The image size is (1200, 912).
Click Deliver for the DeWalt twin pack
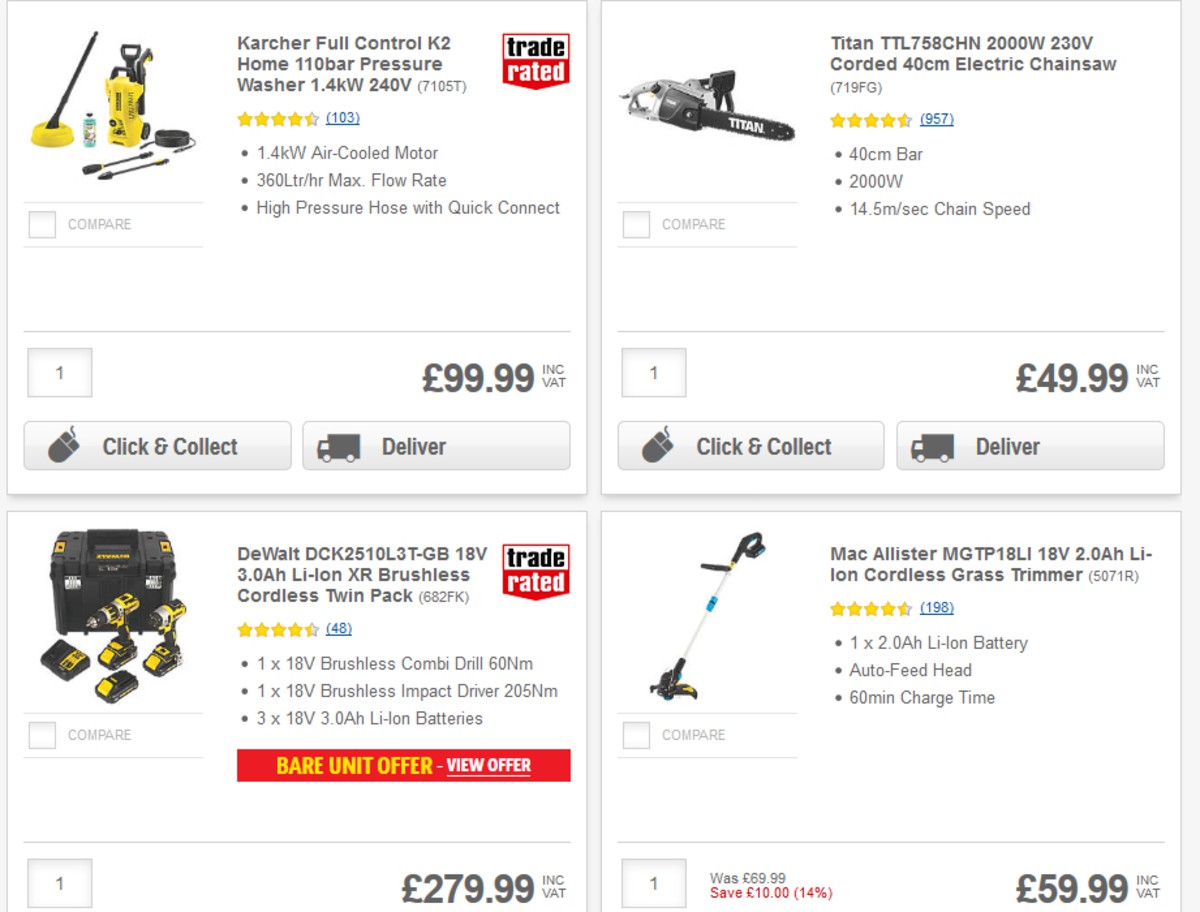[435, 908]
